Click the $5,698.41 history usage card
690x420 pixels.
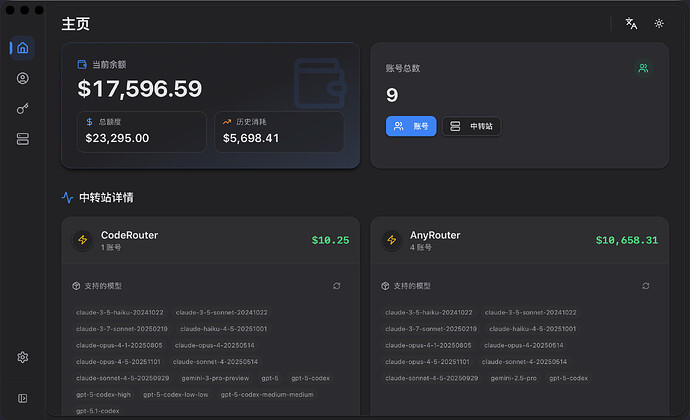tap(279, 132)
